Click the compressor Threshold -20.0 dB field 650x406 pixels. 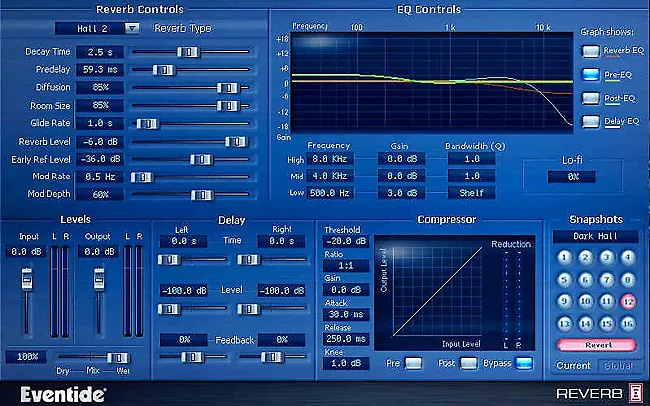tap(346, 241)
